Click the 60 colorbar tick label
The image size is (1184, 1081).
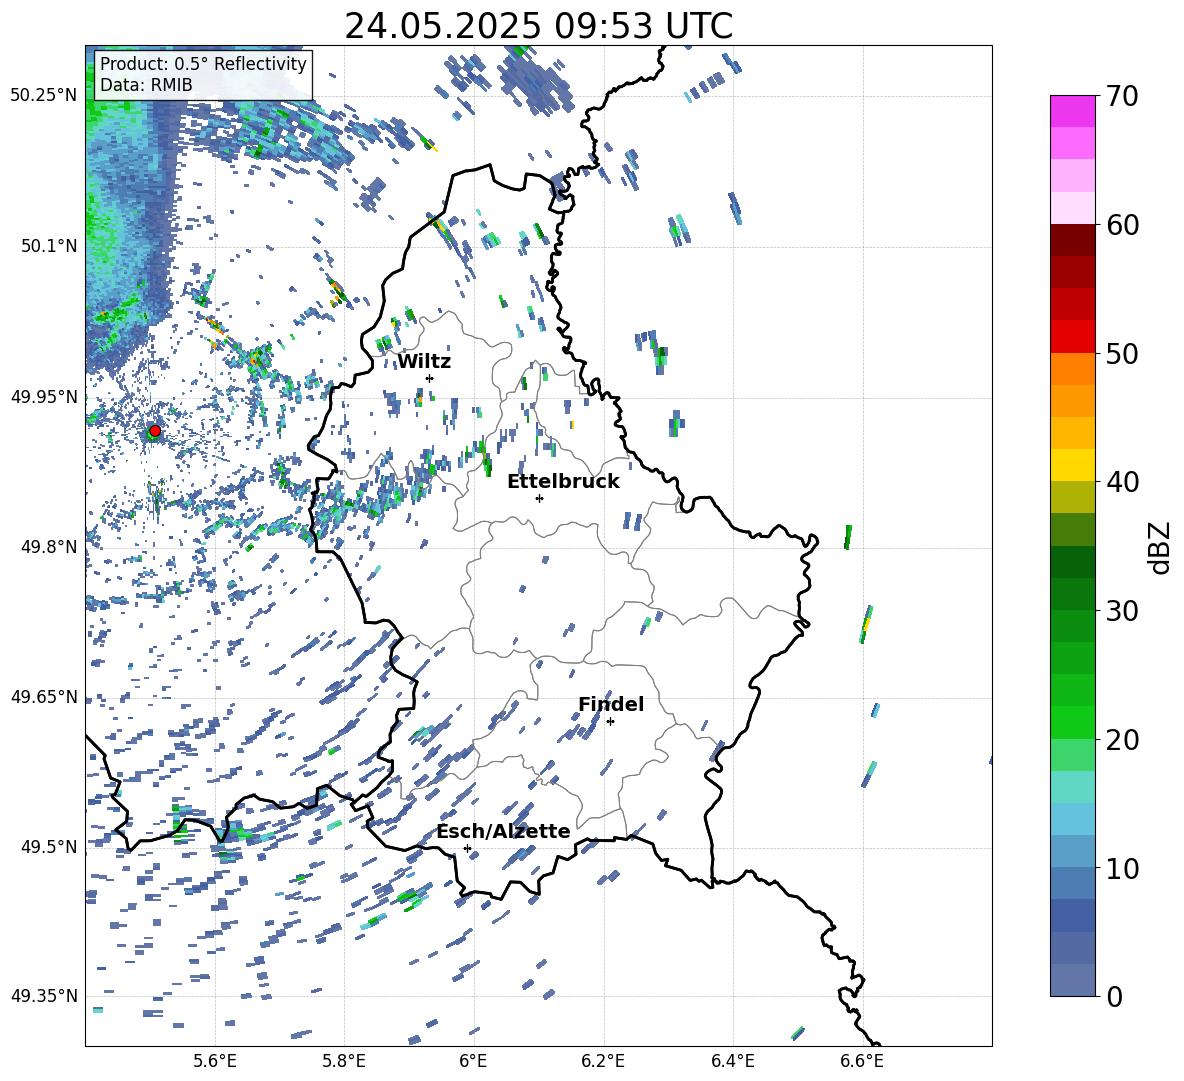[x=1123, y=225]
